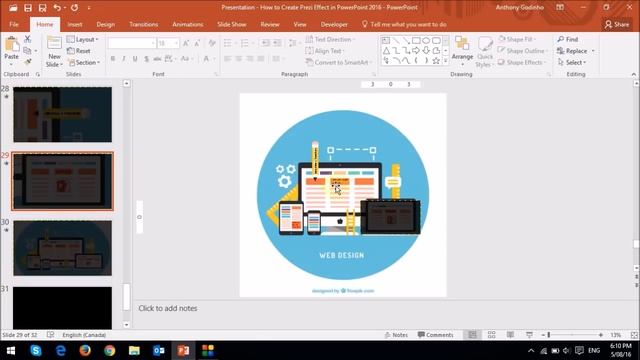Switch to the Design tab

[105, 24]
